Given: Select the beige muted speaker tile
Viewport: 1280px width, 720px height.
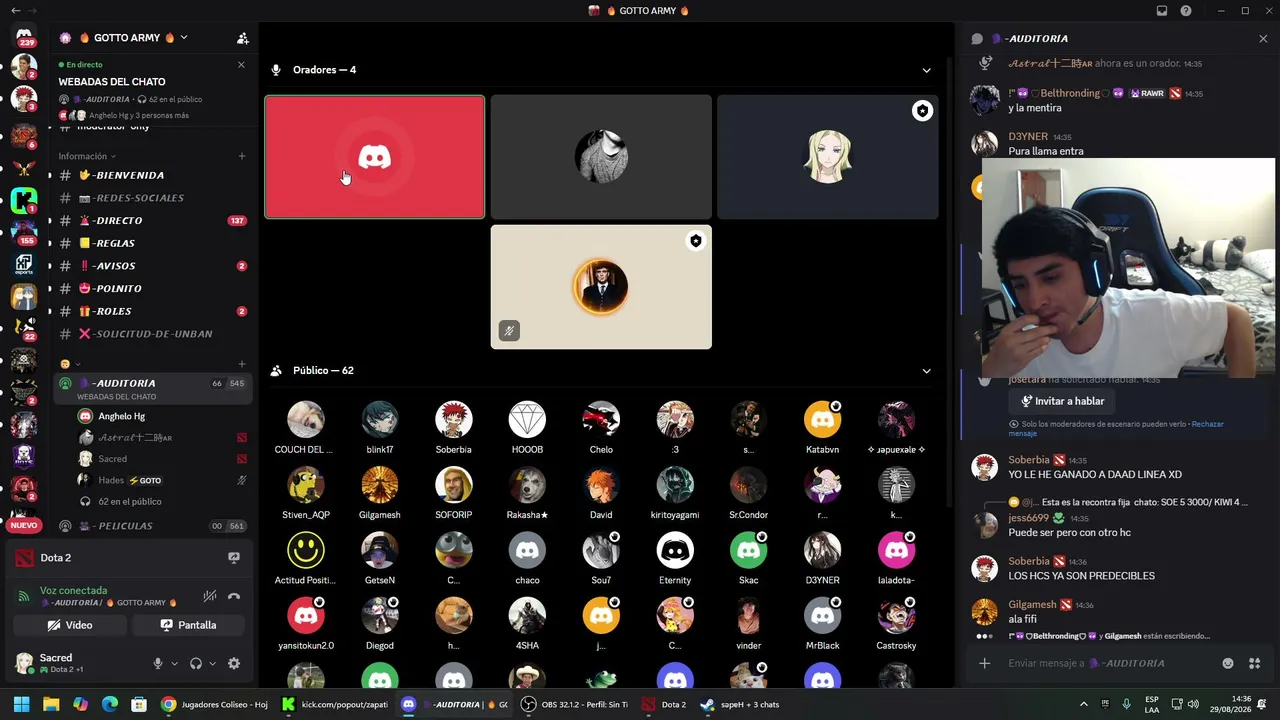Looking at the screenshot, I should point(601,287).
